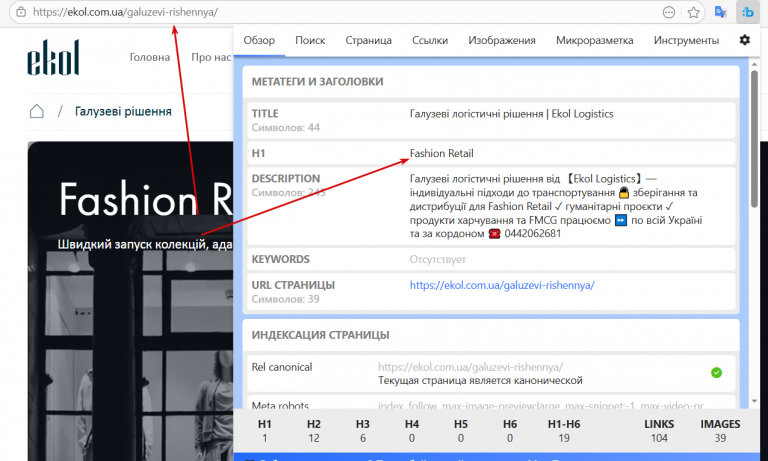Click the Про нас navigation link

point(211,57)
